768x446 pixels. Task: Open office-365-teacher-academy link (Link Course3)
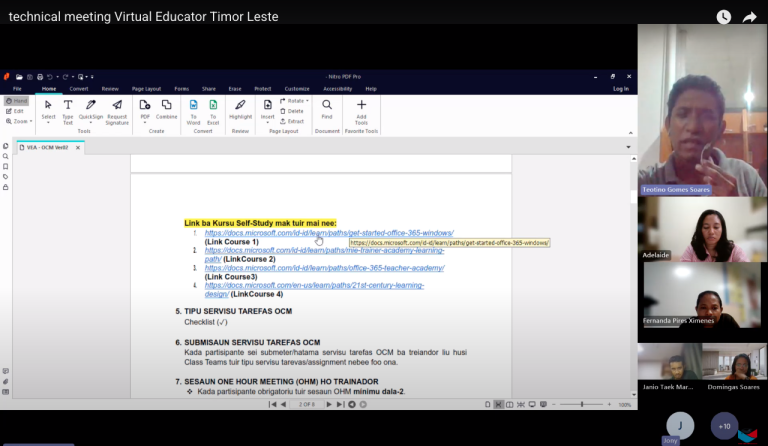(x=324, y=268)
